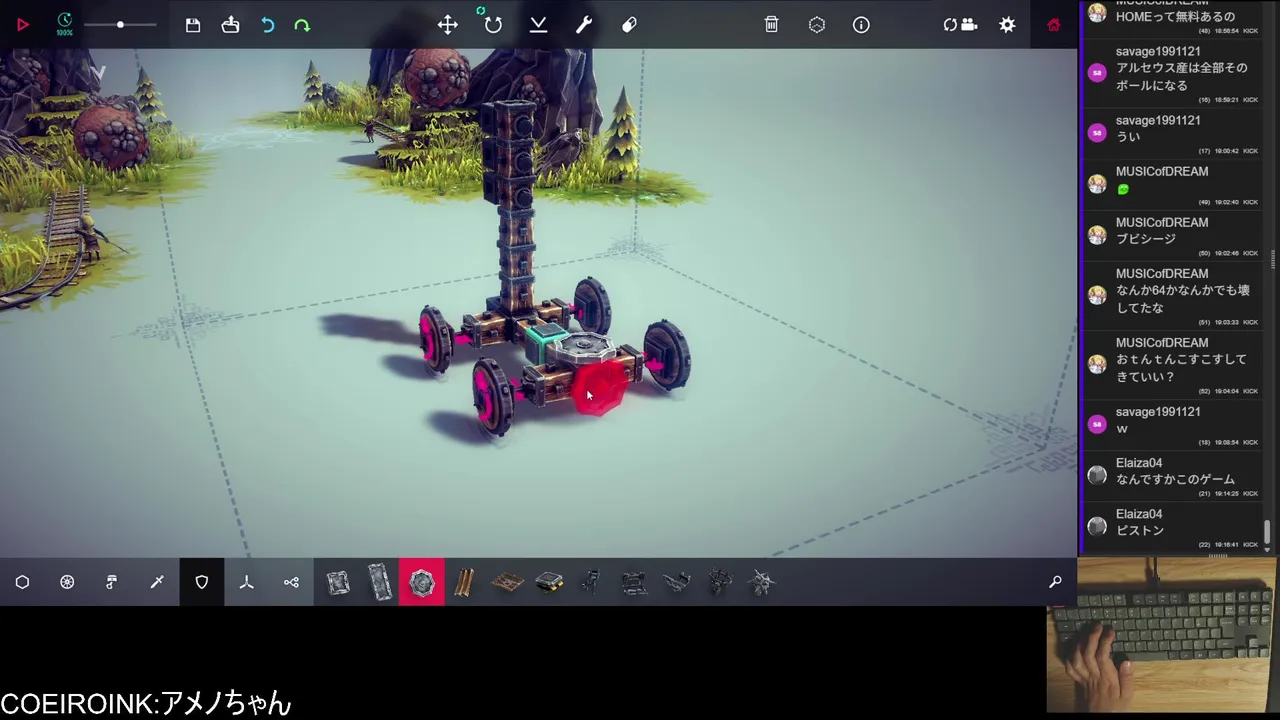
Task: Open the armour shield category
Action: point(202,582)
